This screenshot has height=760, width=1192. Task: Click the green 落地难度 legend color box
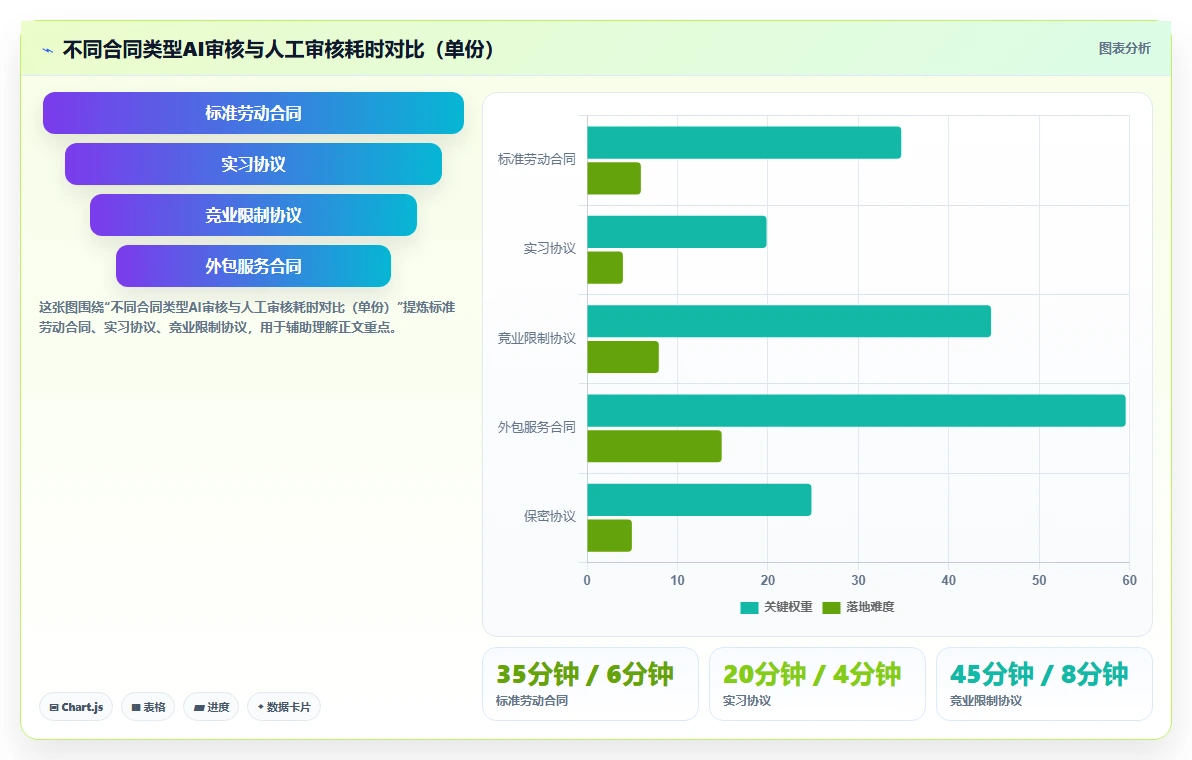[832, 607]
